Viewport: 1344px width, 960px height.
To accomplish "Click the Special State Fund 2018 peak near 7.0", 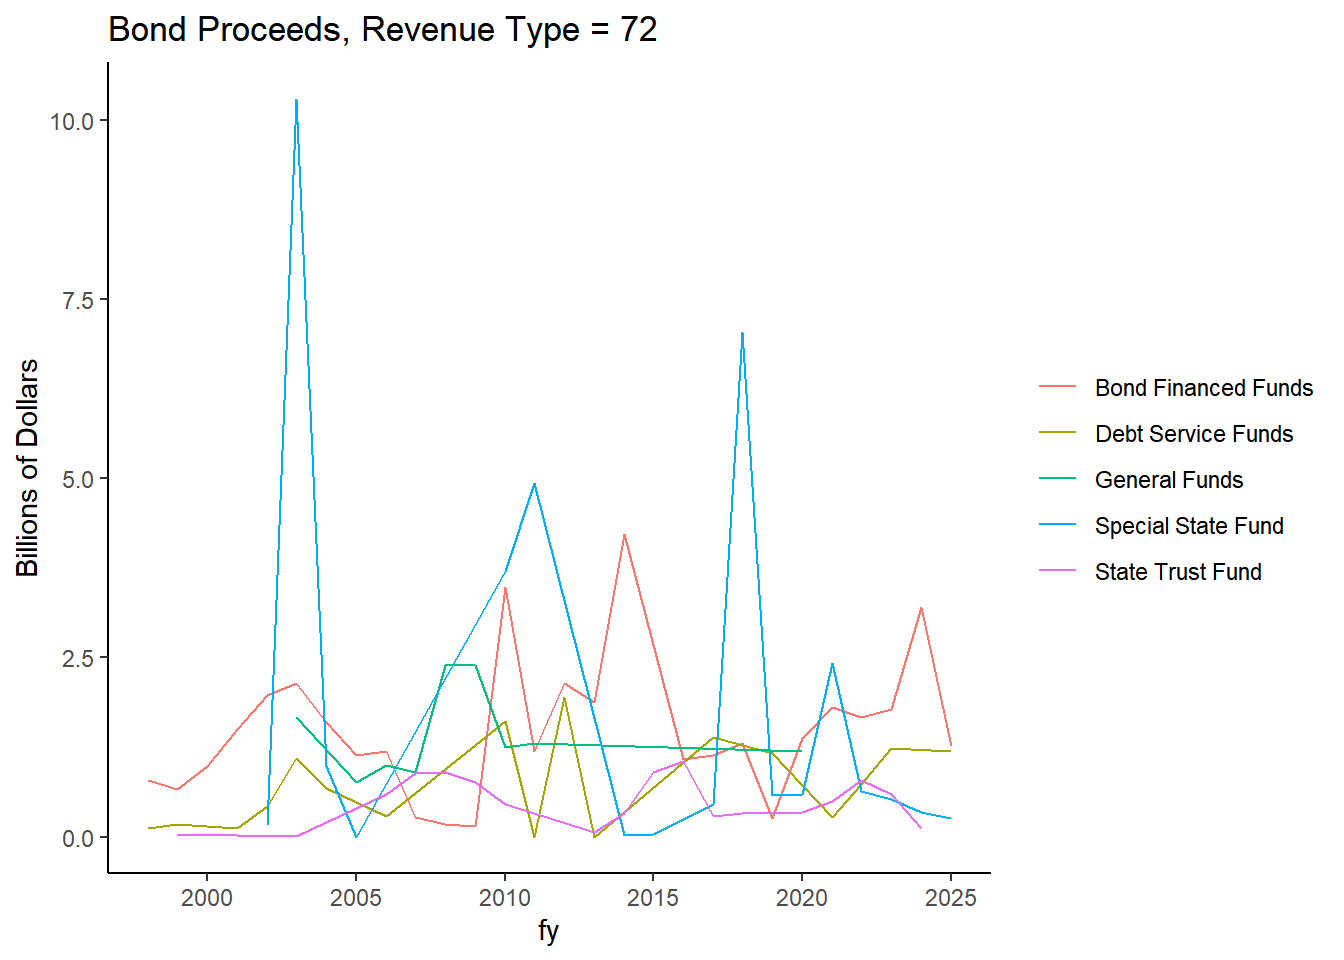I will coord(742,333).
